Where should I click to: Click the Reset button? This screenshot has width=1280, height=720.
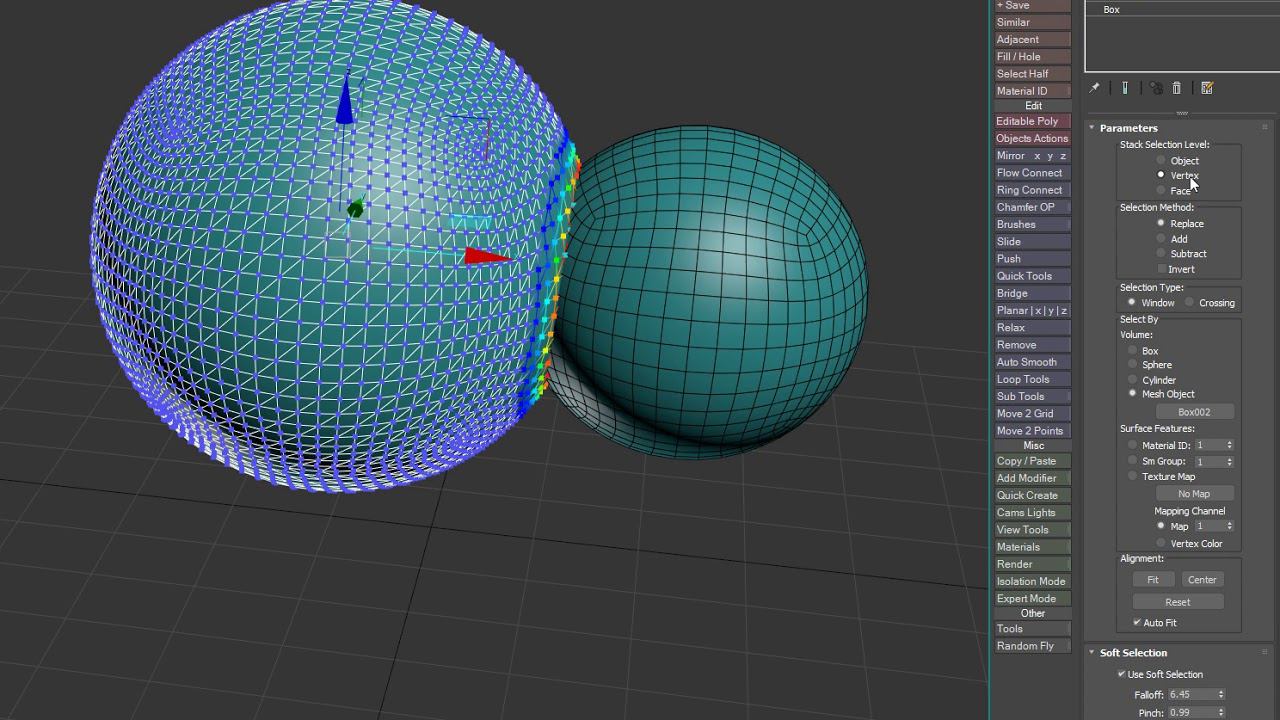click(x=1178, y=602)
